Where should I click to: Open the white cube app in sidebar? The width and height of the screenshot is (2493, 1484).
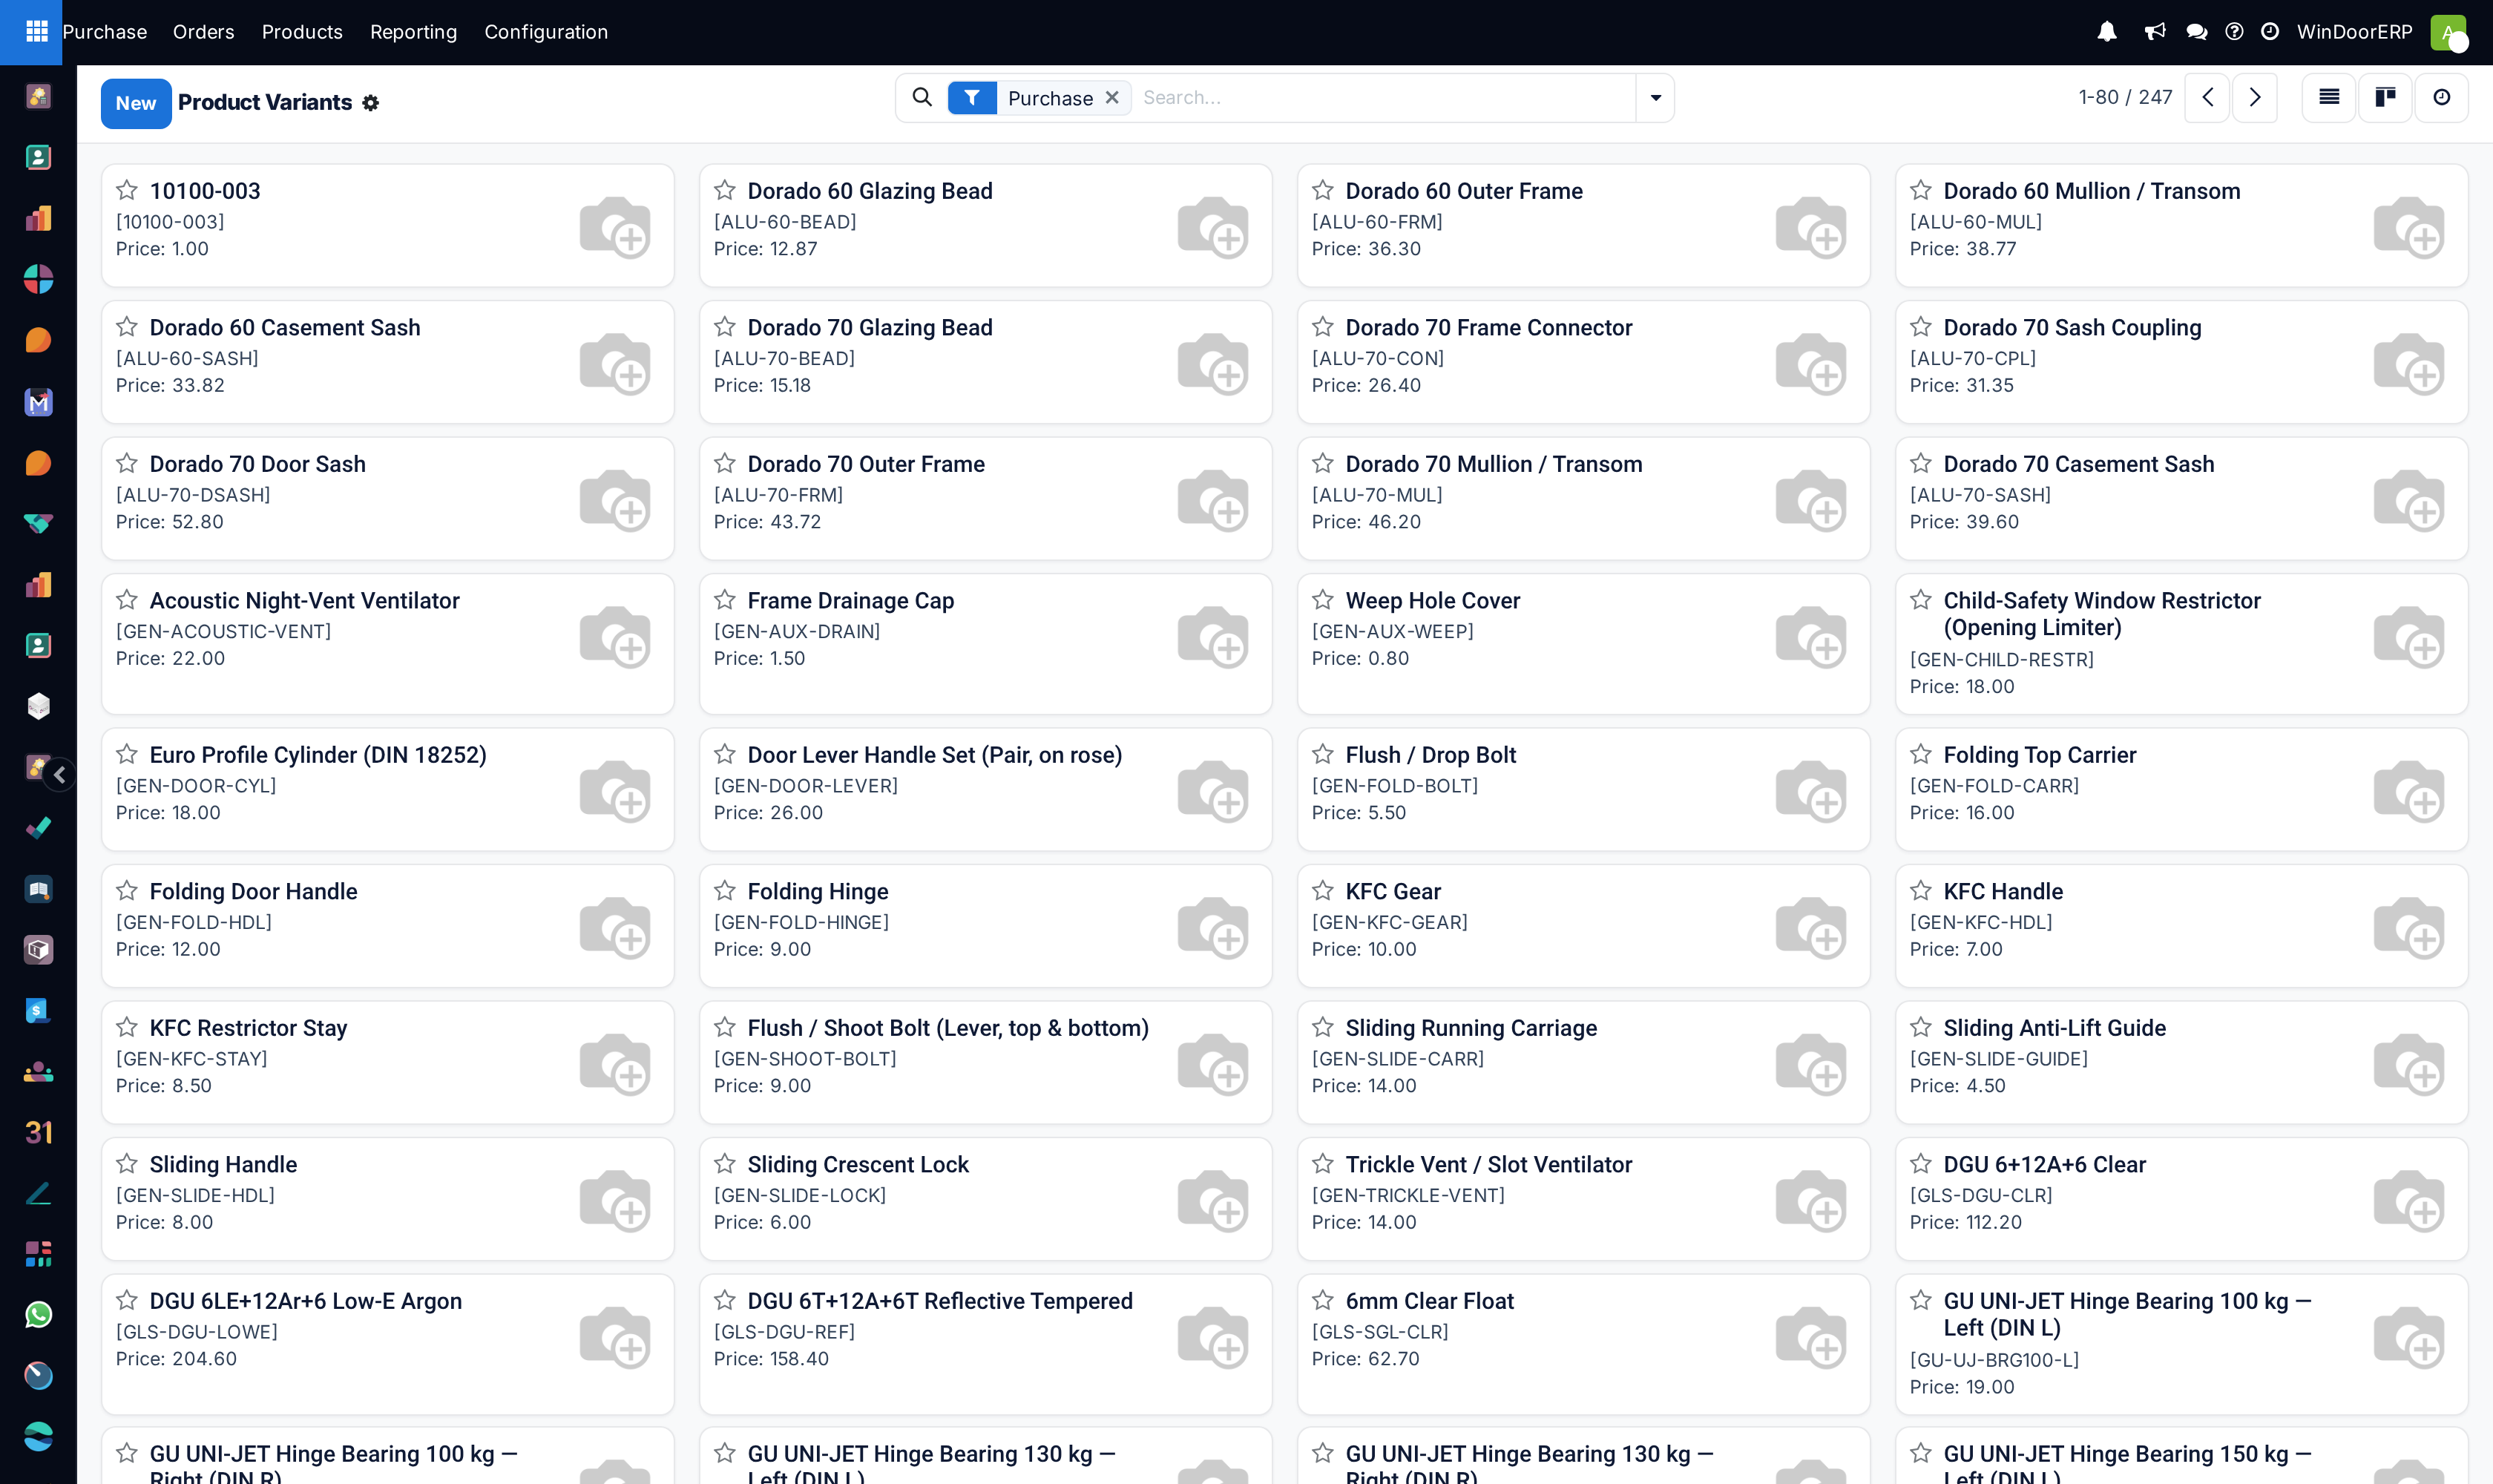(x=38, y=707)
